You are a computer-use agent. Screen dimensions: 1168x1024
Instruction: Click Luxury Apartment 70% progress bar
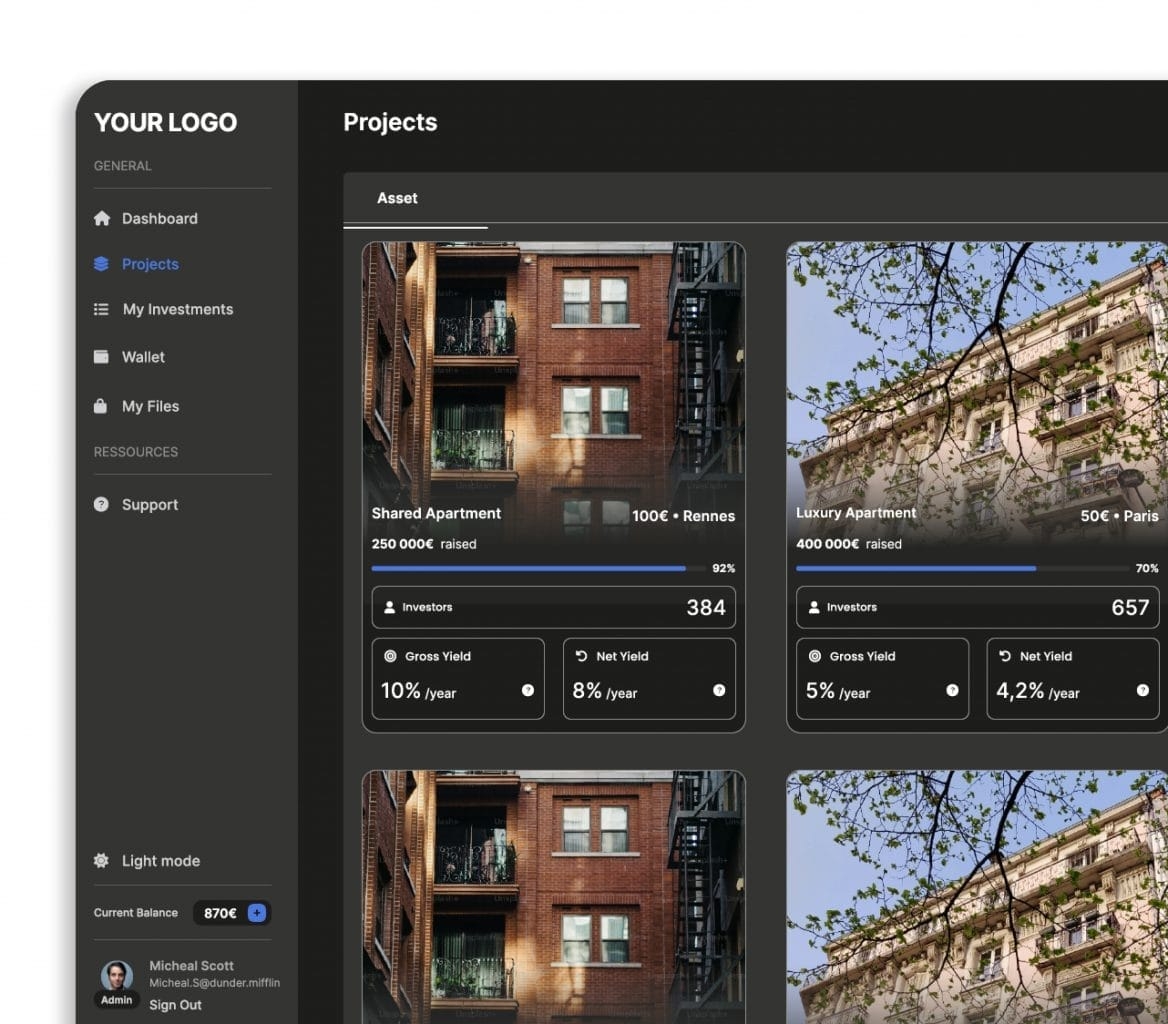[x=962, y=568]
